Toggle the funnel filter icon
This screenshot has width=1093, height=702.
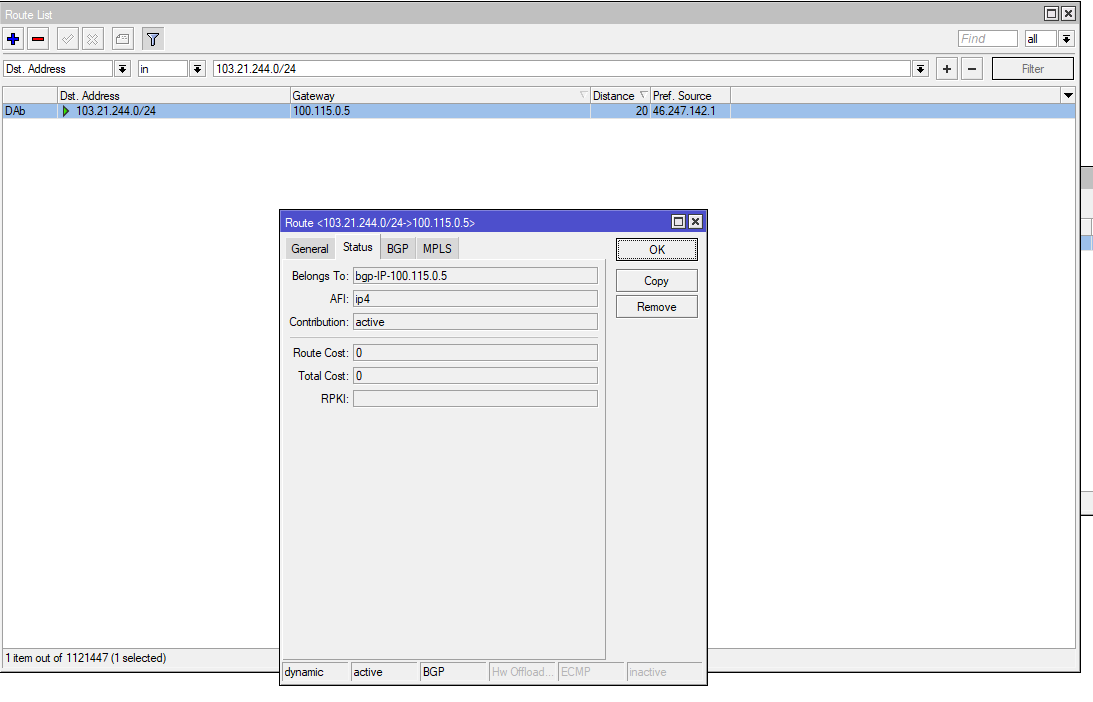click(x=153, y=39)
